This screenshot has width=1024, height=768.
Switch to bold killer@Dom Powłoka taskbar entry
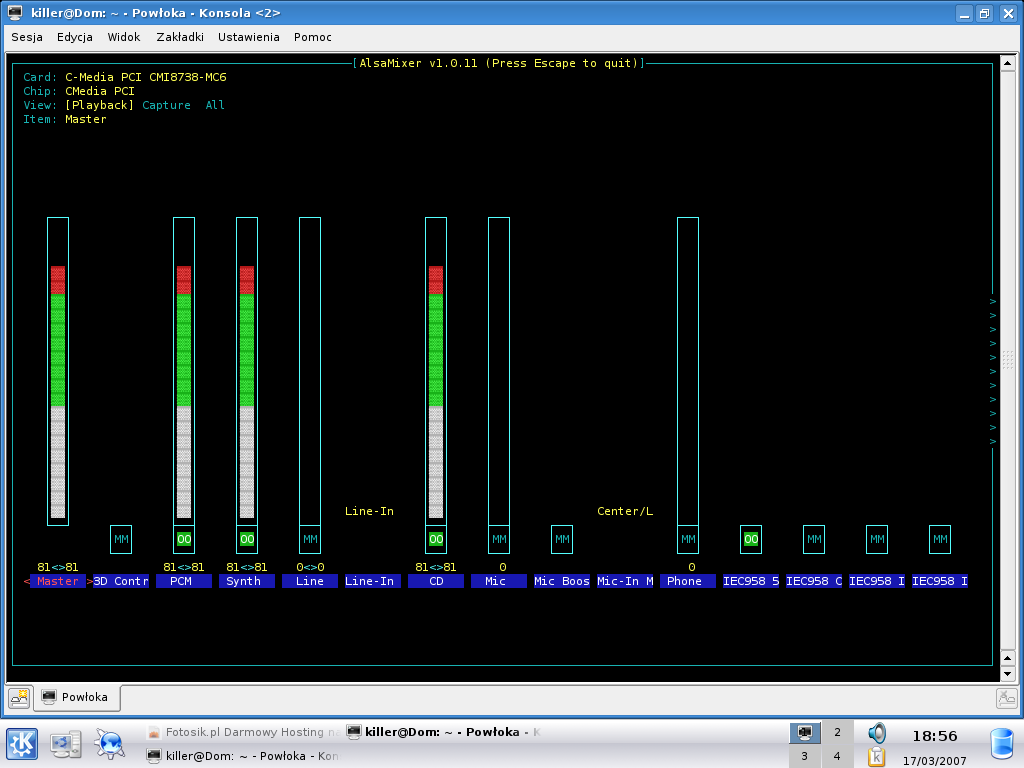click(x=443, y=732)
